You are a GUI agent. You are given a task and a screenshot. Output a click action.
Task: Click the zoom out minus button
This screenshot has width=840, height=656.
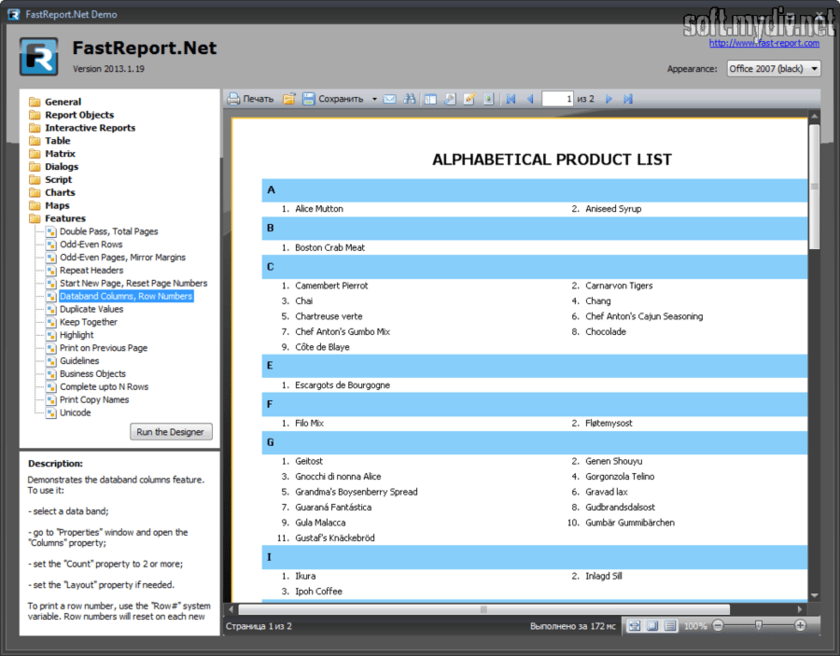click(718, 625)
